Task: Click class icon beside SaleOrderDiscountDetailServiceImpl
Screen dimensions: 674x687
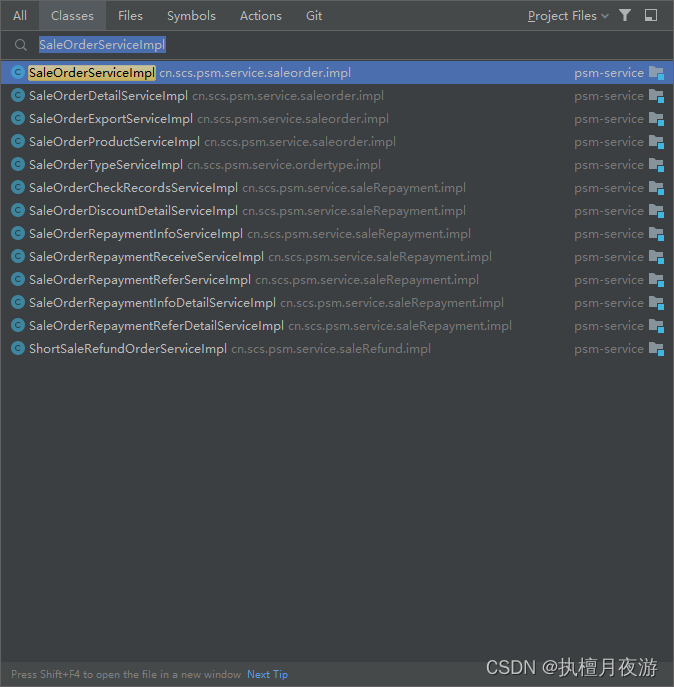Action: 18,210
